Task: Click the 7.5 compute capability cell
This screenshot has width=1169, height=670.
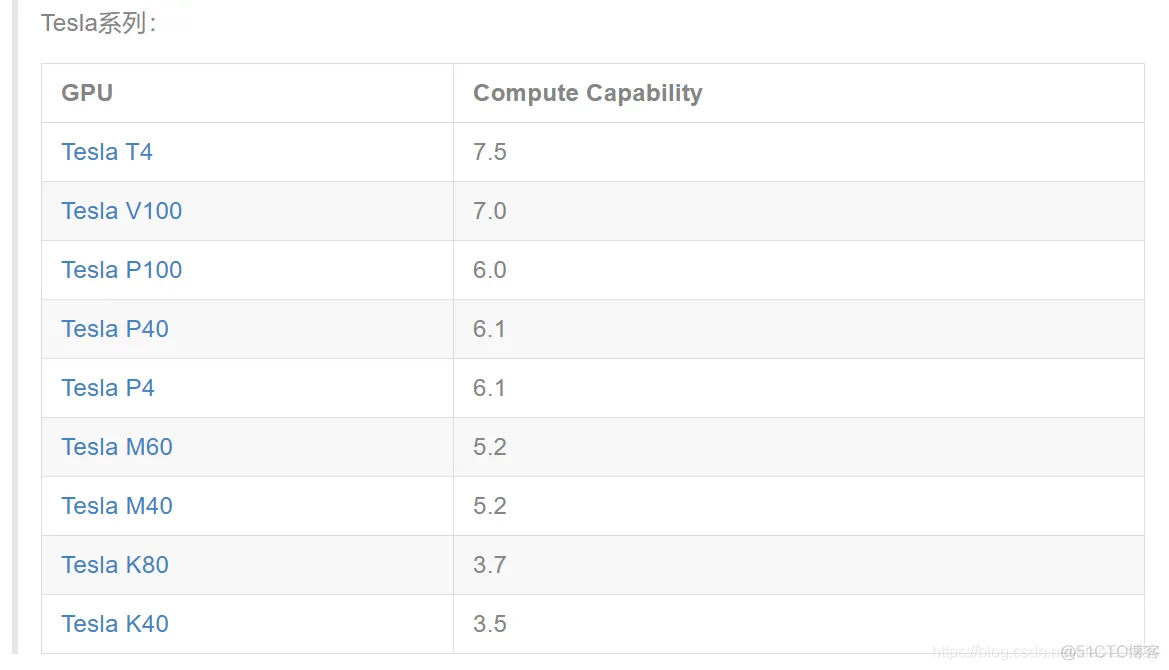Action: (x=490, y=152)
